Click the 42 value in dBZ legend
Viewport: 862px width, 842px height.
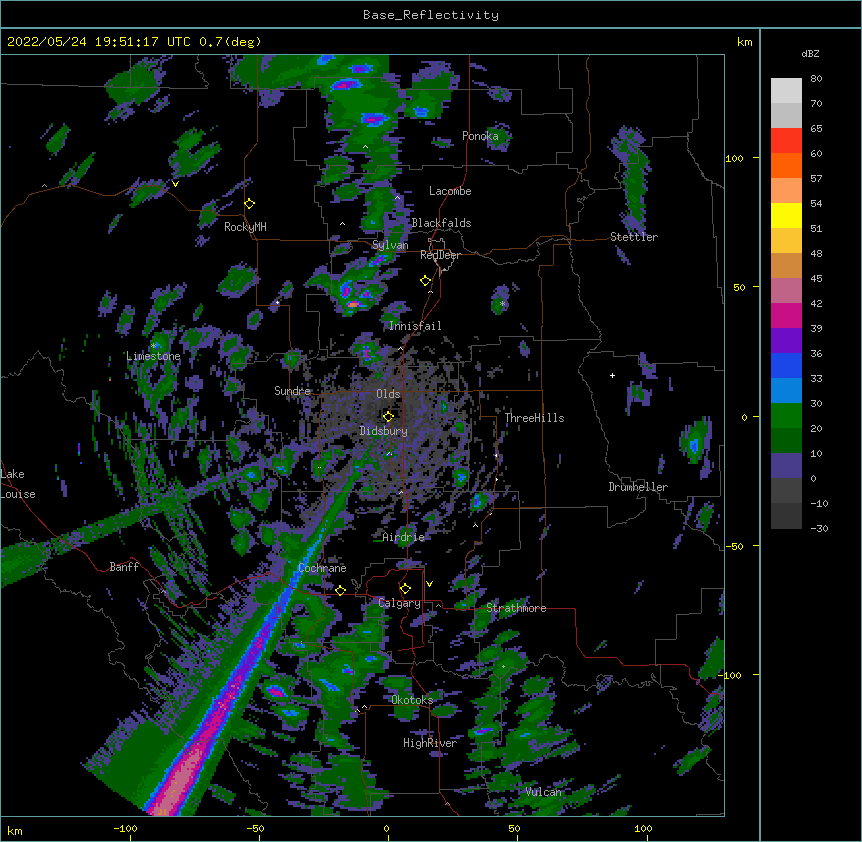pyautogui.click(x=816, y=303)
